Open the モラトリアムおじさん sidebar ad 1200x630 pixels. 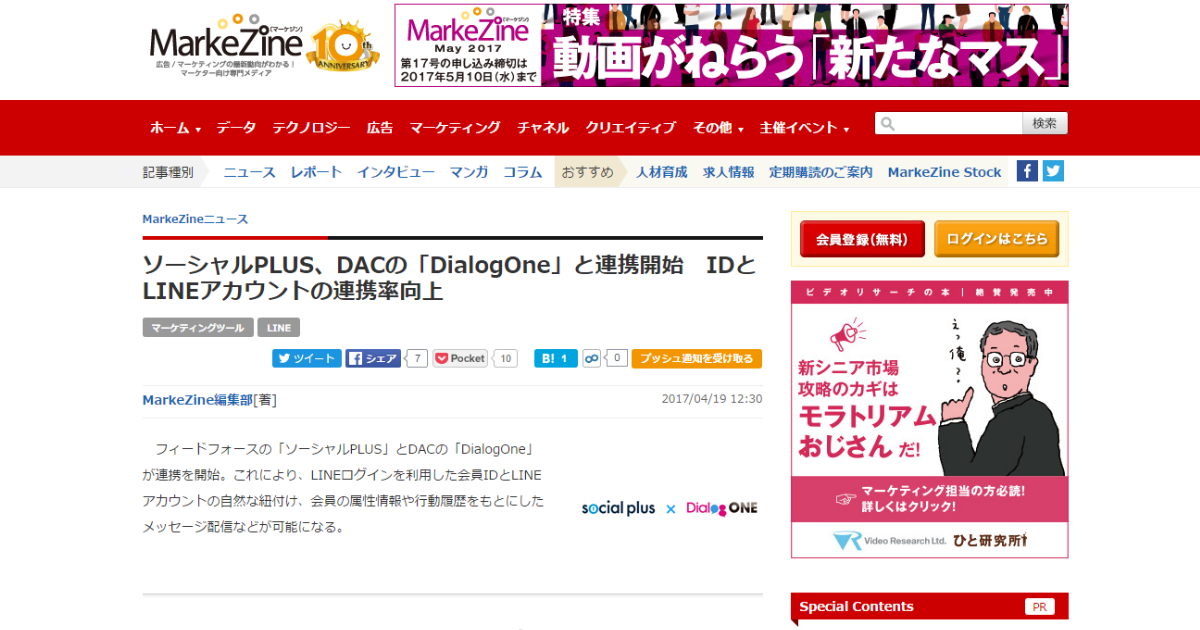(x=929, y=419)
